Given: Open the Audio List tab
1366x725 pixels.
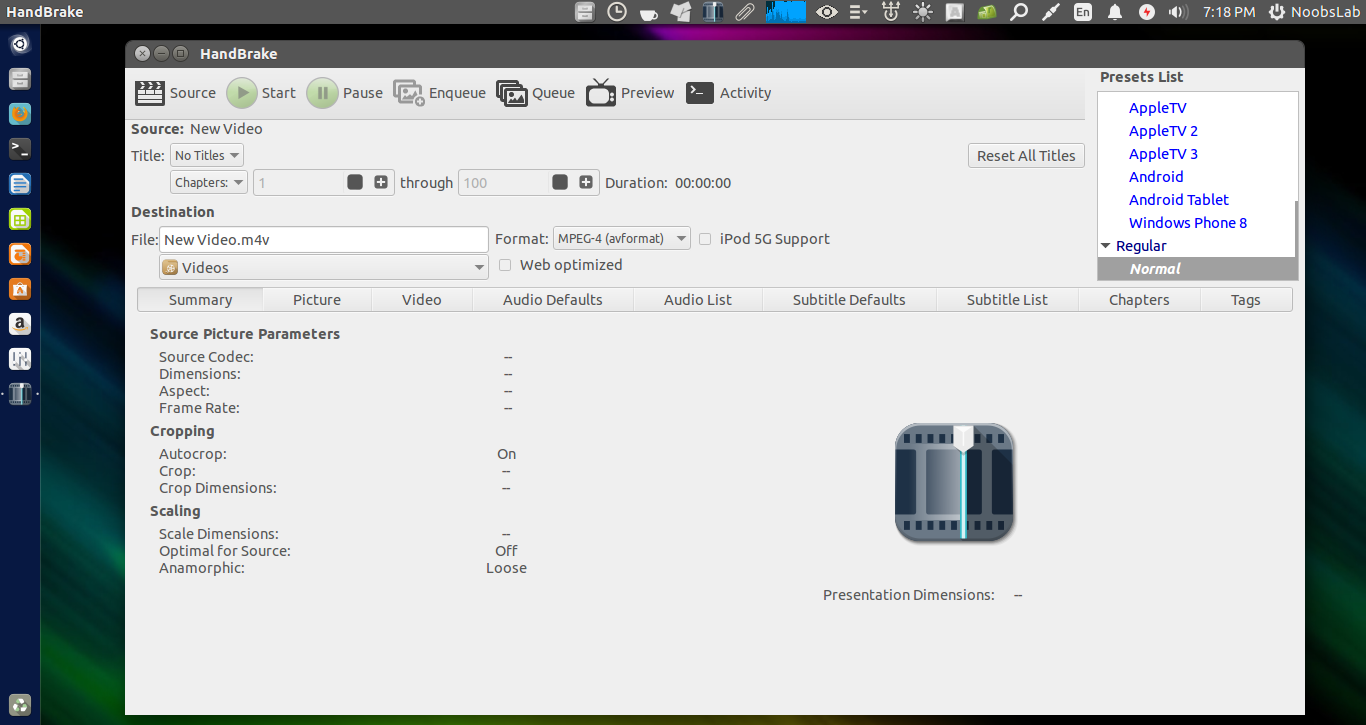Looking at the screenshot, I should [698, 299].
